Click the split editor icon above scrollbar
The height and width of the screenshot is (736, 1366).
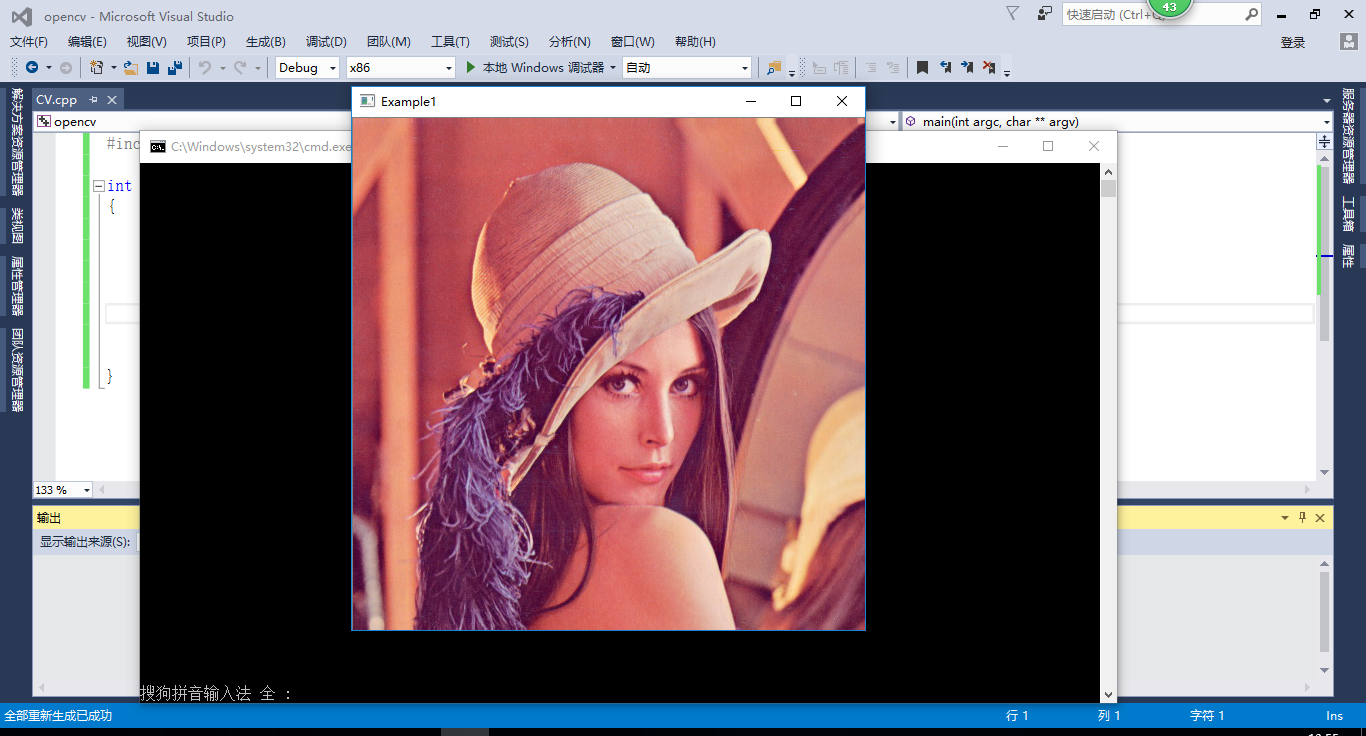pyautogui.click(x=1325, y=141)
